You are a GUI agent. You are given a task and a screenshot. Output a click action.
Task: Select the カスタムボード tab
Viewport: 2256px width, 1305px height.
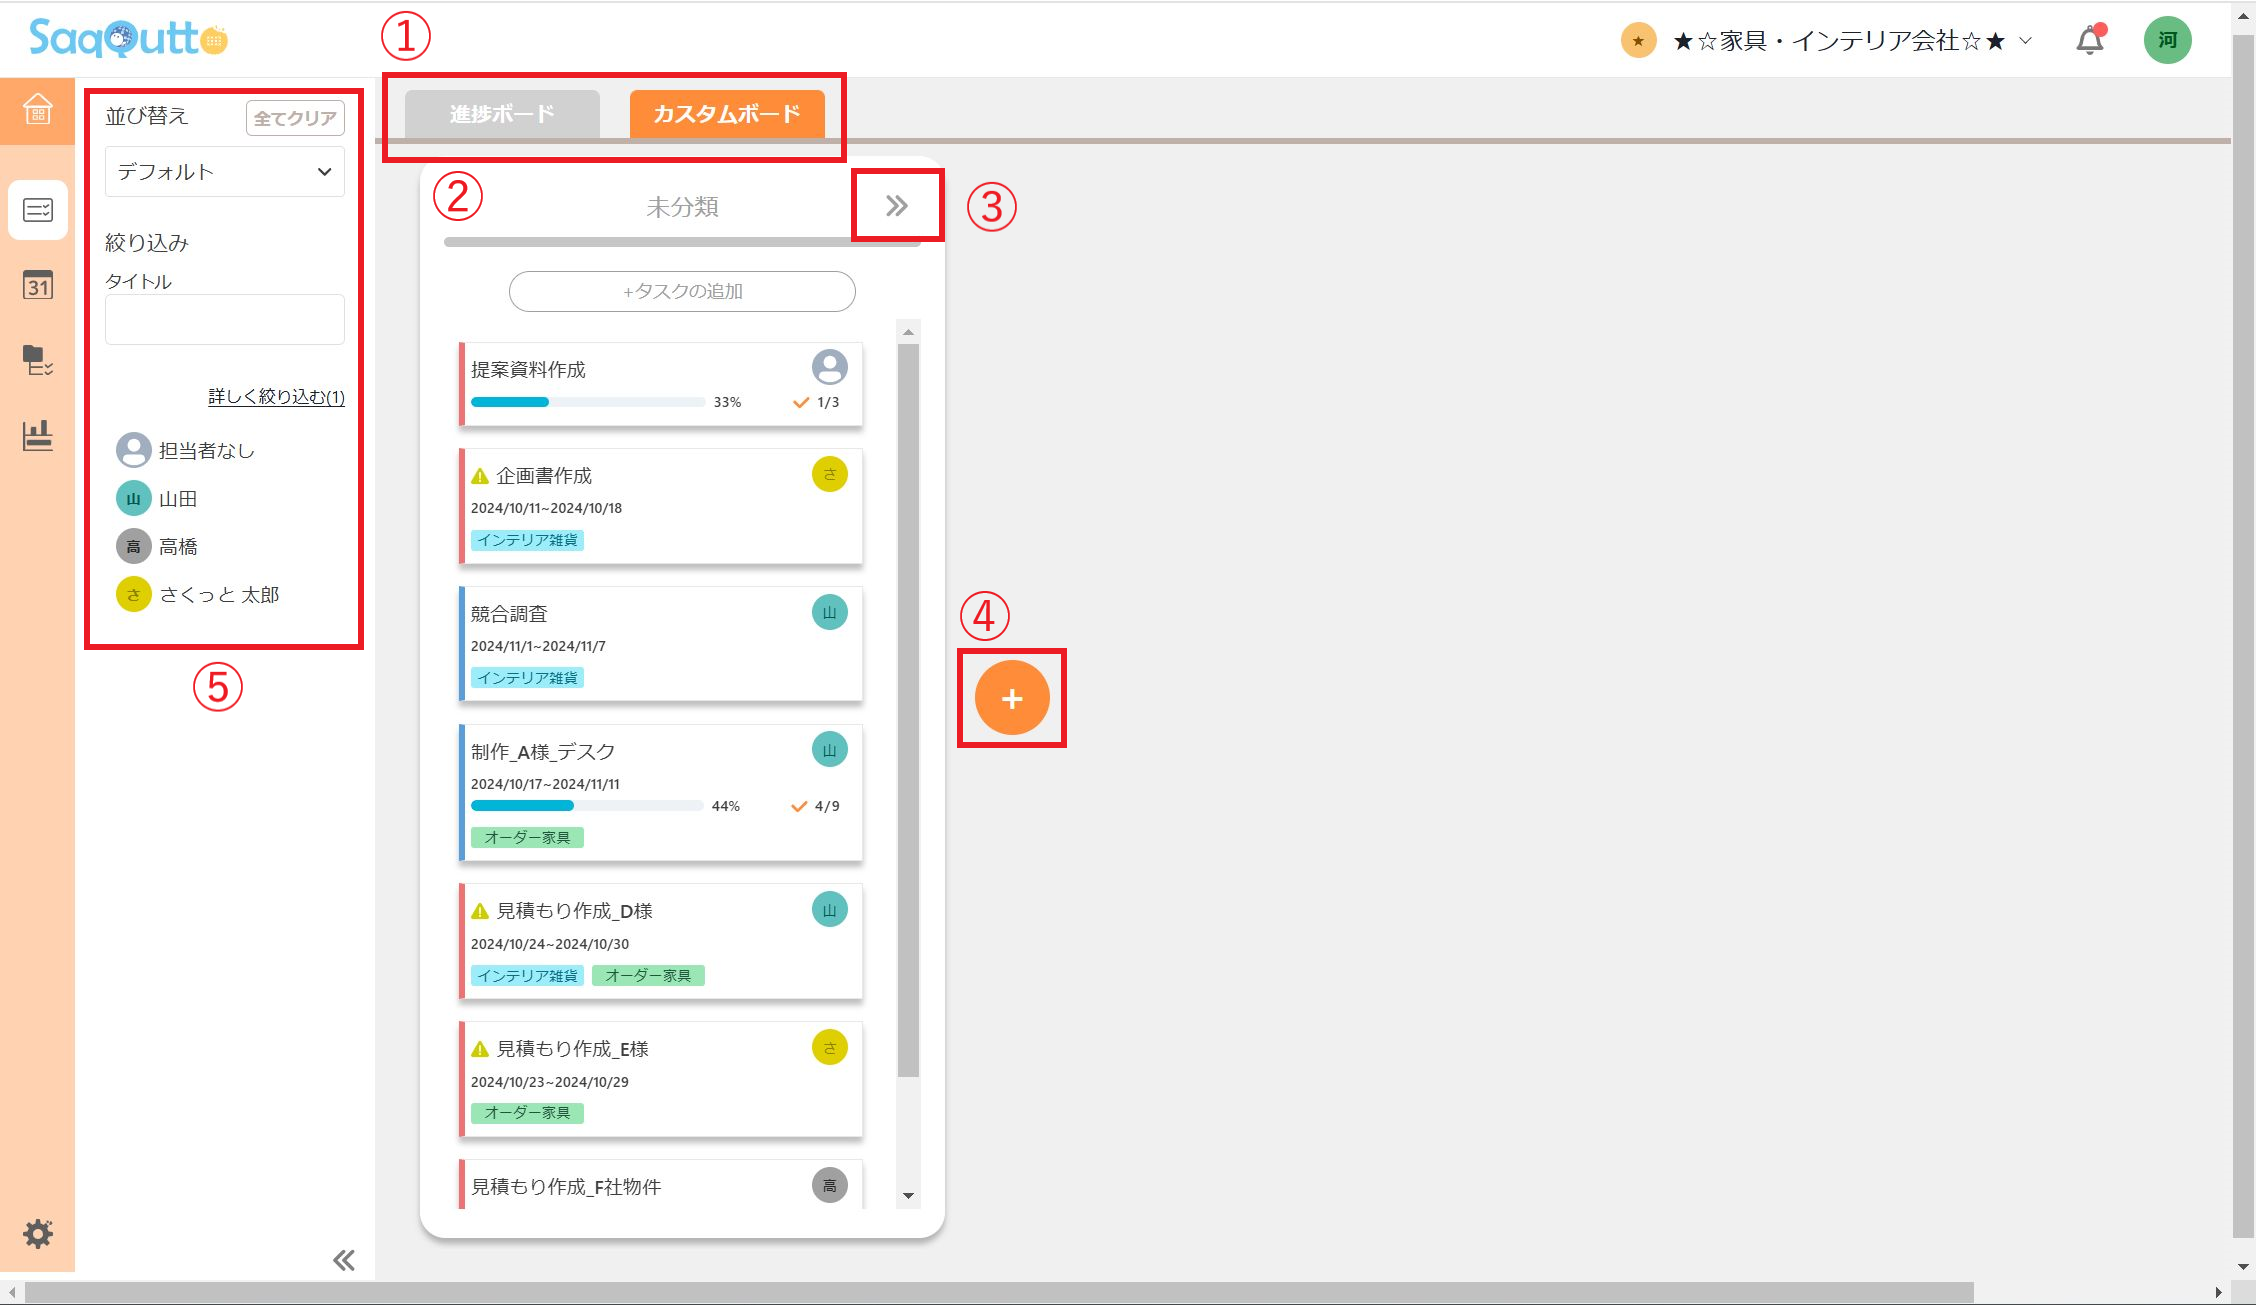(727, 114)
